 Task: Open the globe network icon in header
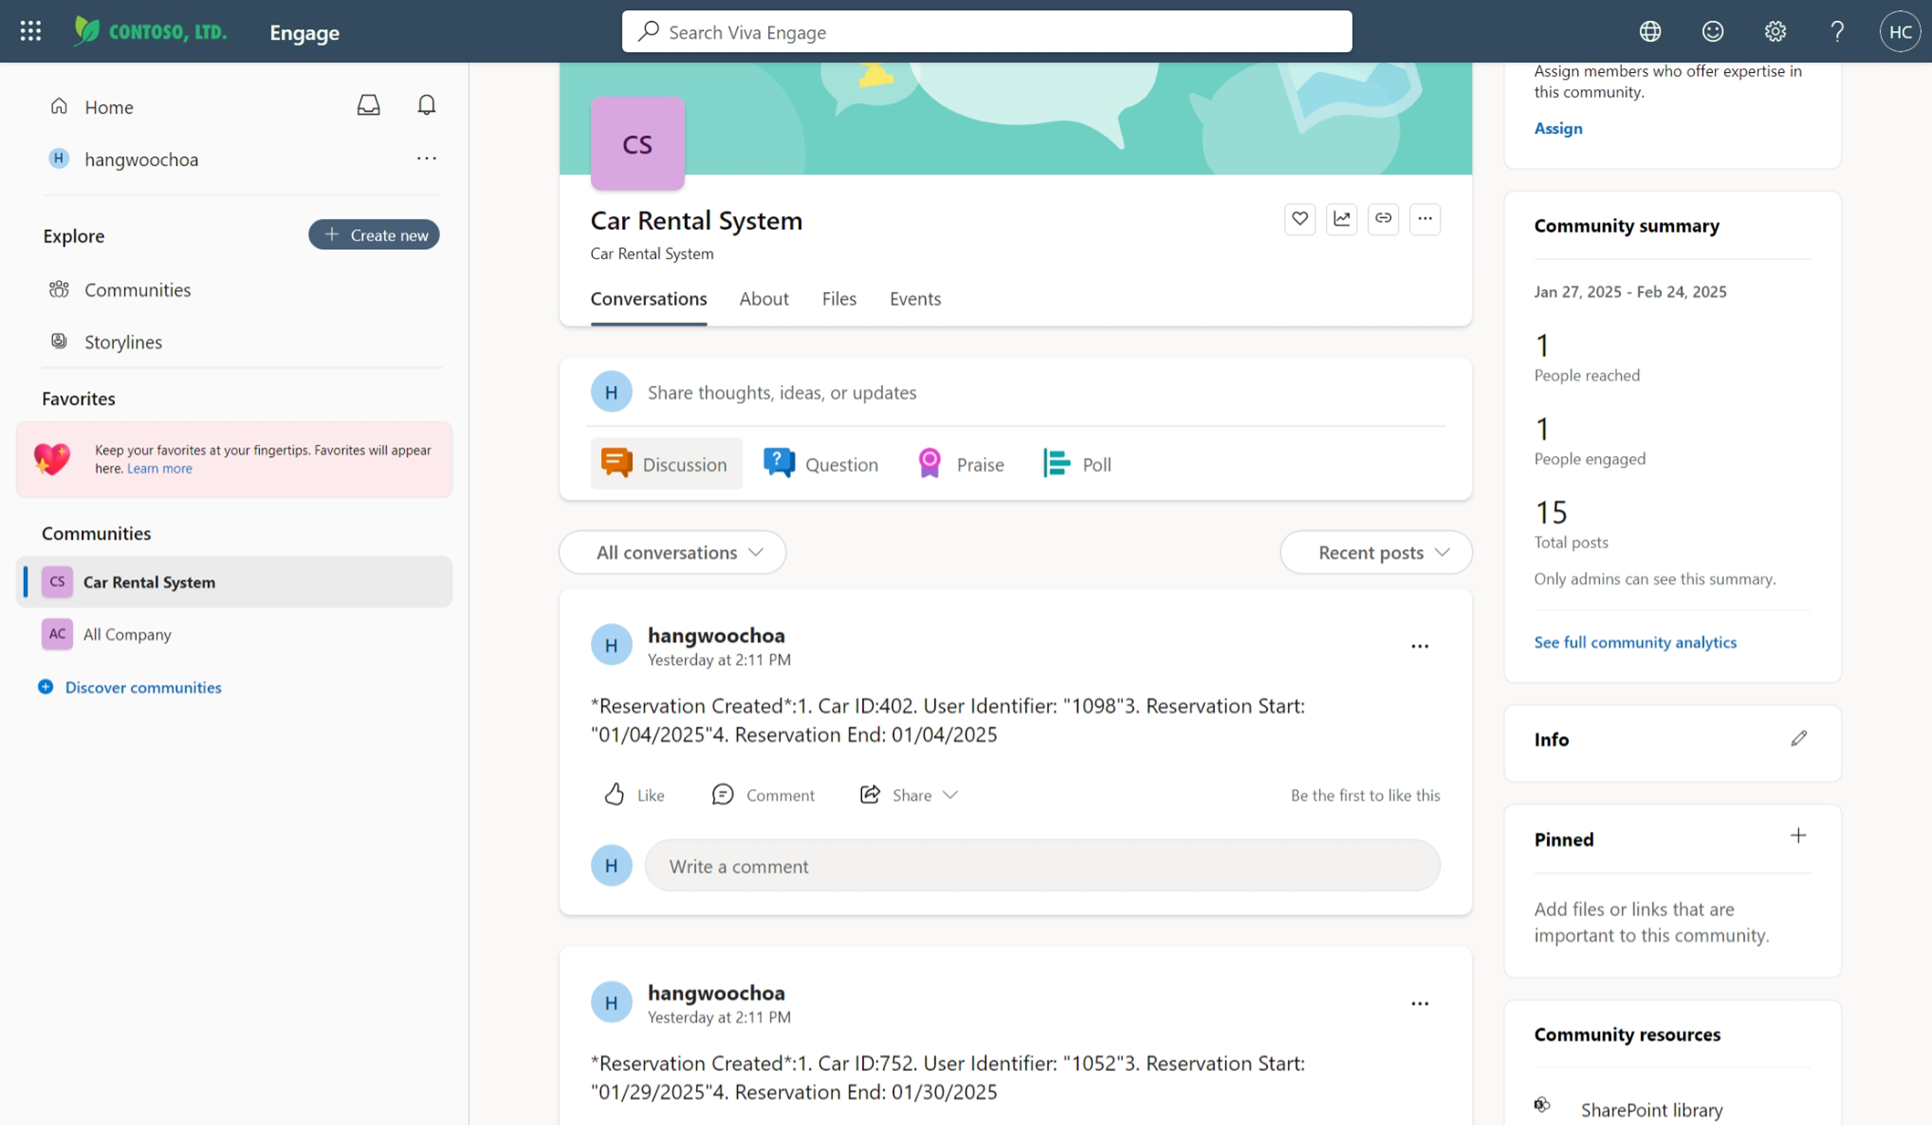click(1650, 31)
